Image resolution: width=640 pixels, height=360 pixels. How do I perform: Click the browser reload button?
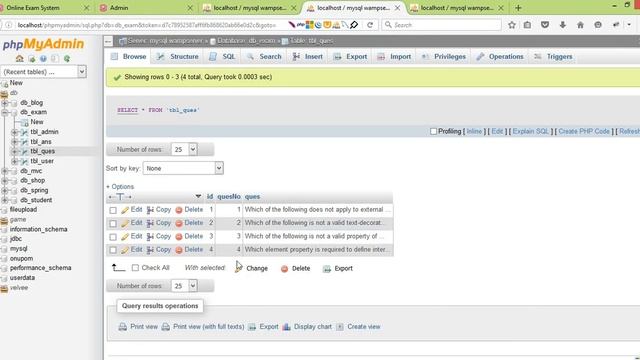pyautogui.click(x=370, y=25)
